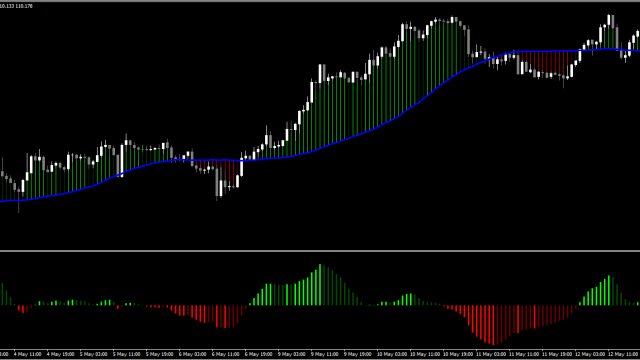Viewport: 640px width, 360px height.
Task: Click the '4 May 11:00' time axis label
Action: pos(27,354)
